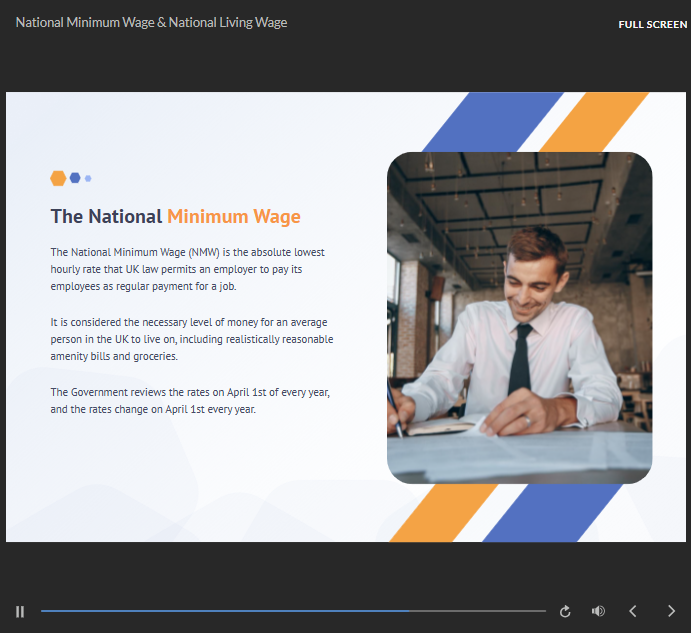Click the photo of the man writing
Image resolution: width=691 pixels, height=633 pixels.
click(x=520, y=318)
